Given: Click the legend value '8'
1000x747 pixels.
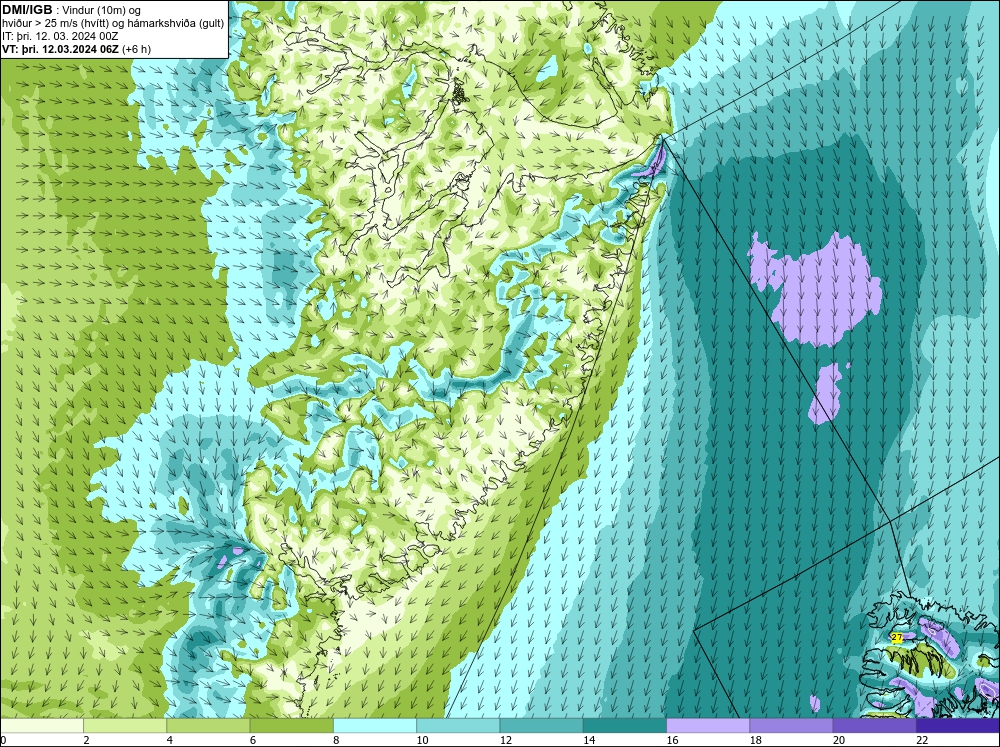Looking at the screenshot, I should click(337, 740).
